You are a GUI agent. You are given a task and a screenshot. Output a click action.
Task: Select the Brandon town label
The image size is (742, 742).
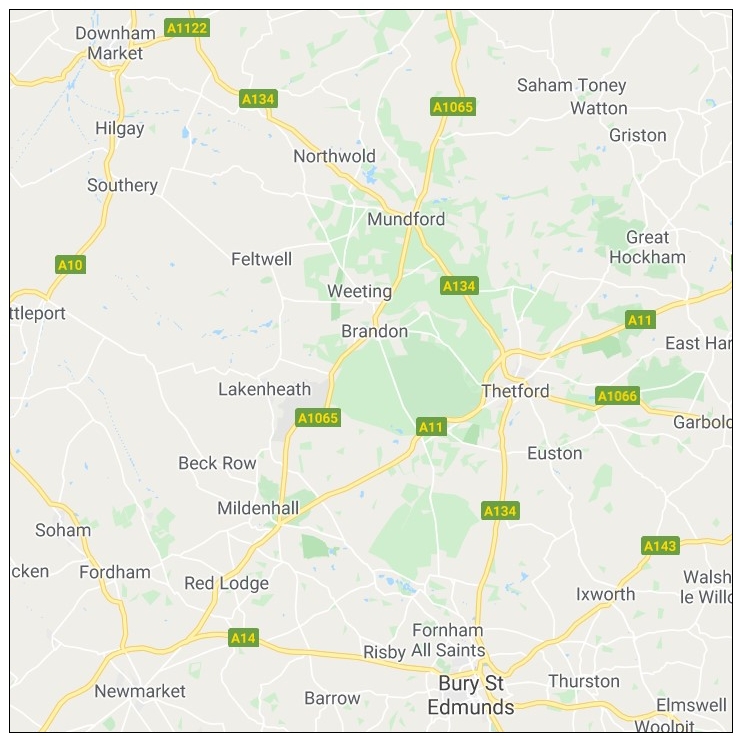click(375, 331)
